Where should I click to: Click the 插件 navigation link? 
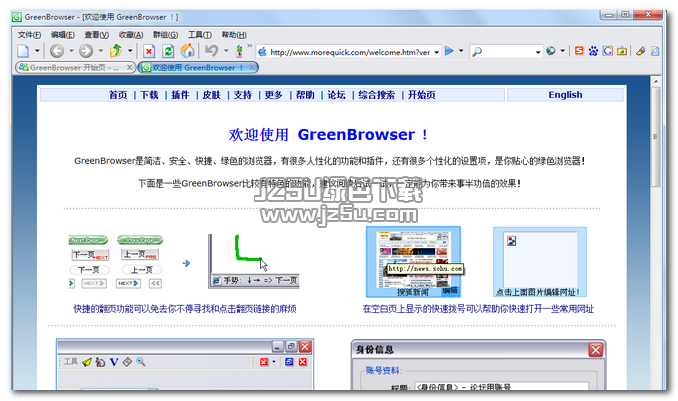(180, 95)
